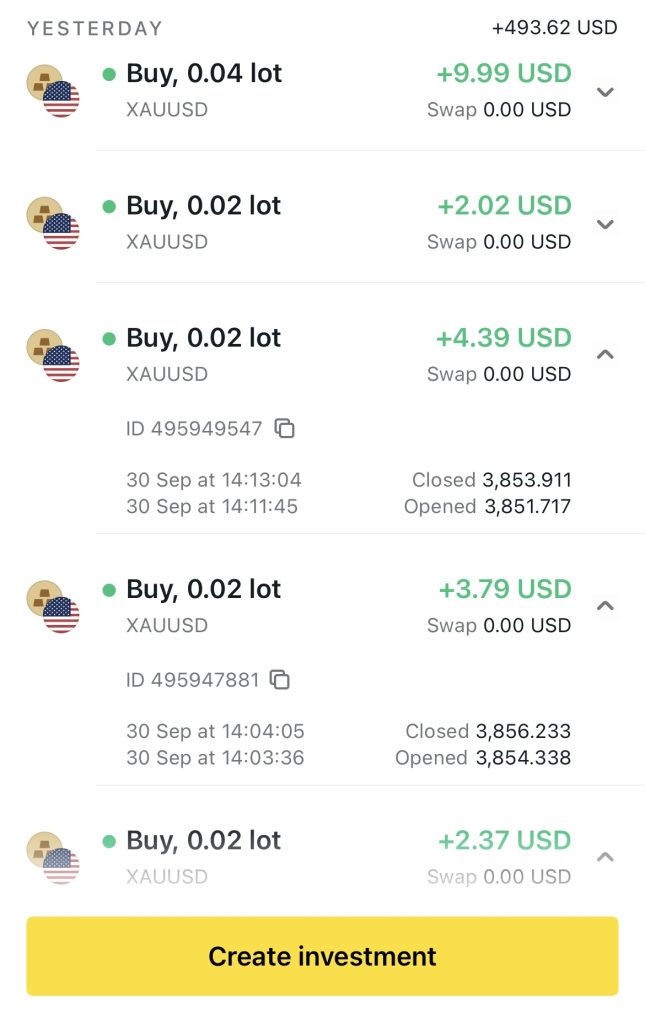Viewport: 645px width, 1024px height.
Task: Expand the +2.02 USD trade details
Action: click(x=604, y=224)
